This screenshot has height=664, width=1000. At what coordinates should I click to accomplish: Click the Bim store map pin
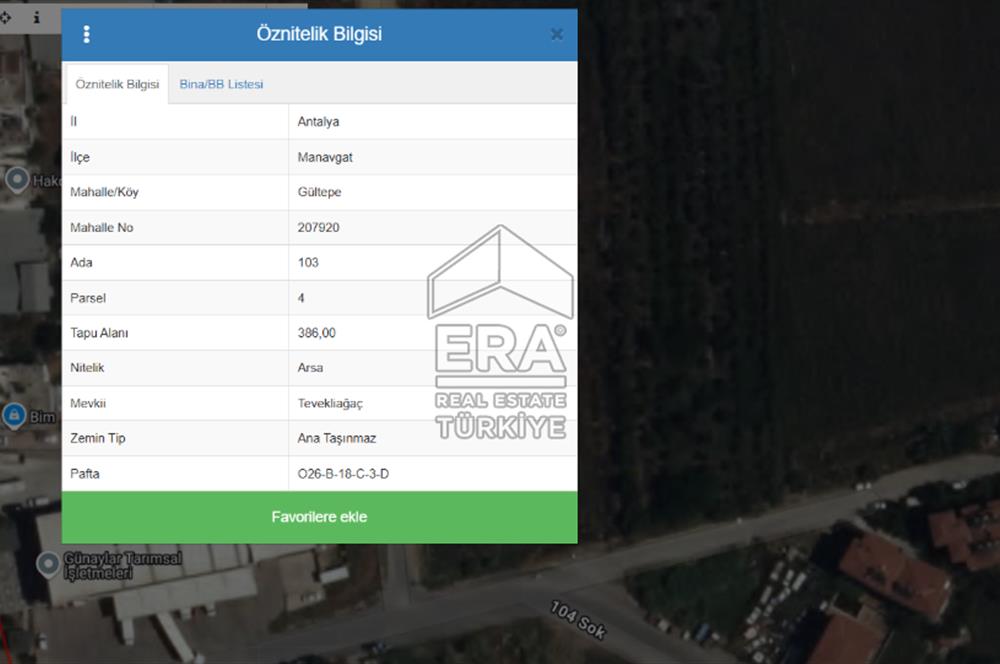click(x=14, y=414)
